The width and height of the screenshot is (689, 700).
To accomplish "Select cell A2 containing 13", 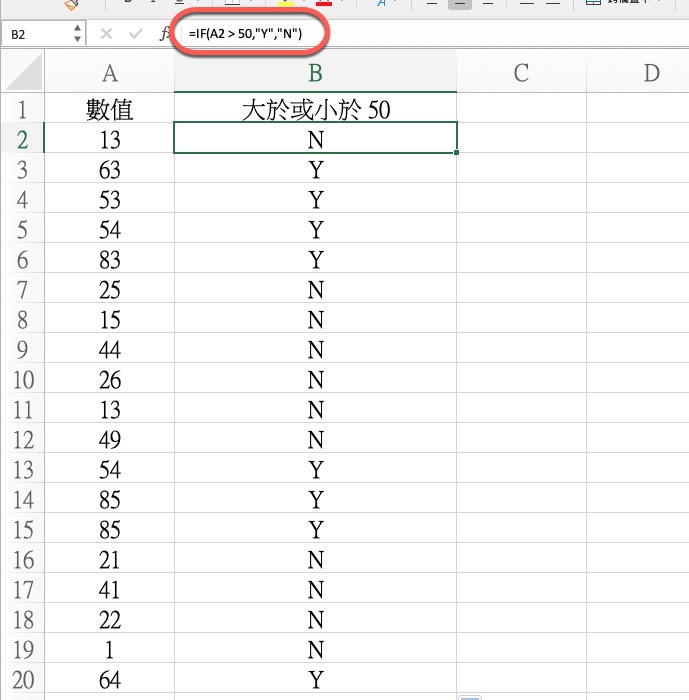I will (109, 139).
